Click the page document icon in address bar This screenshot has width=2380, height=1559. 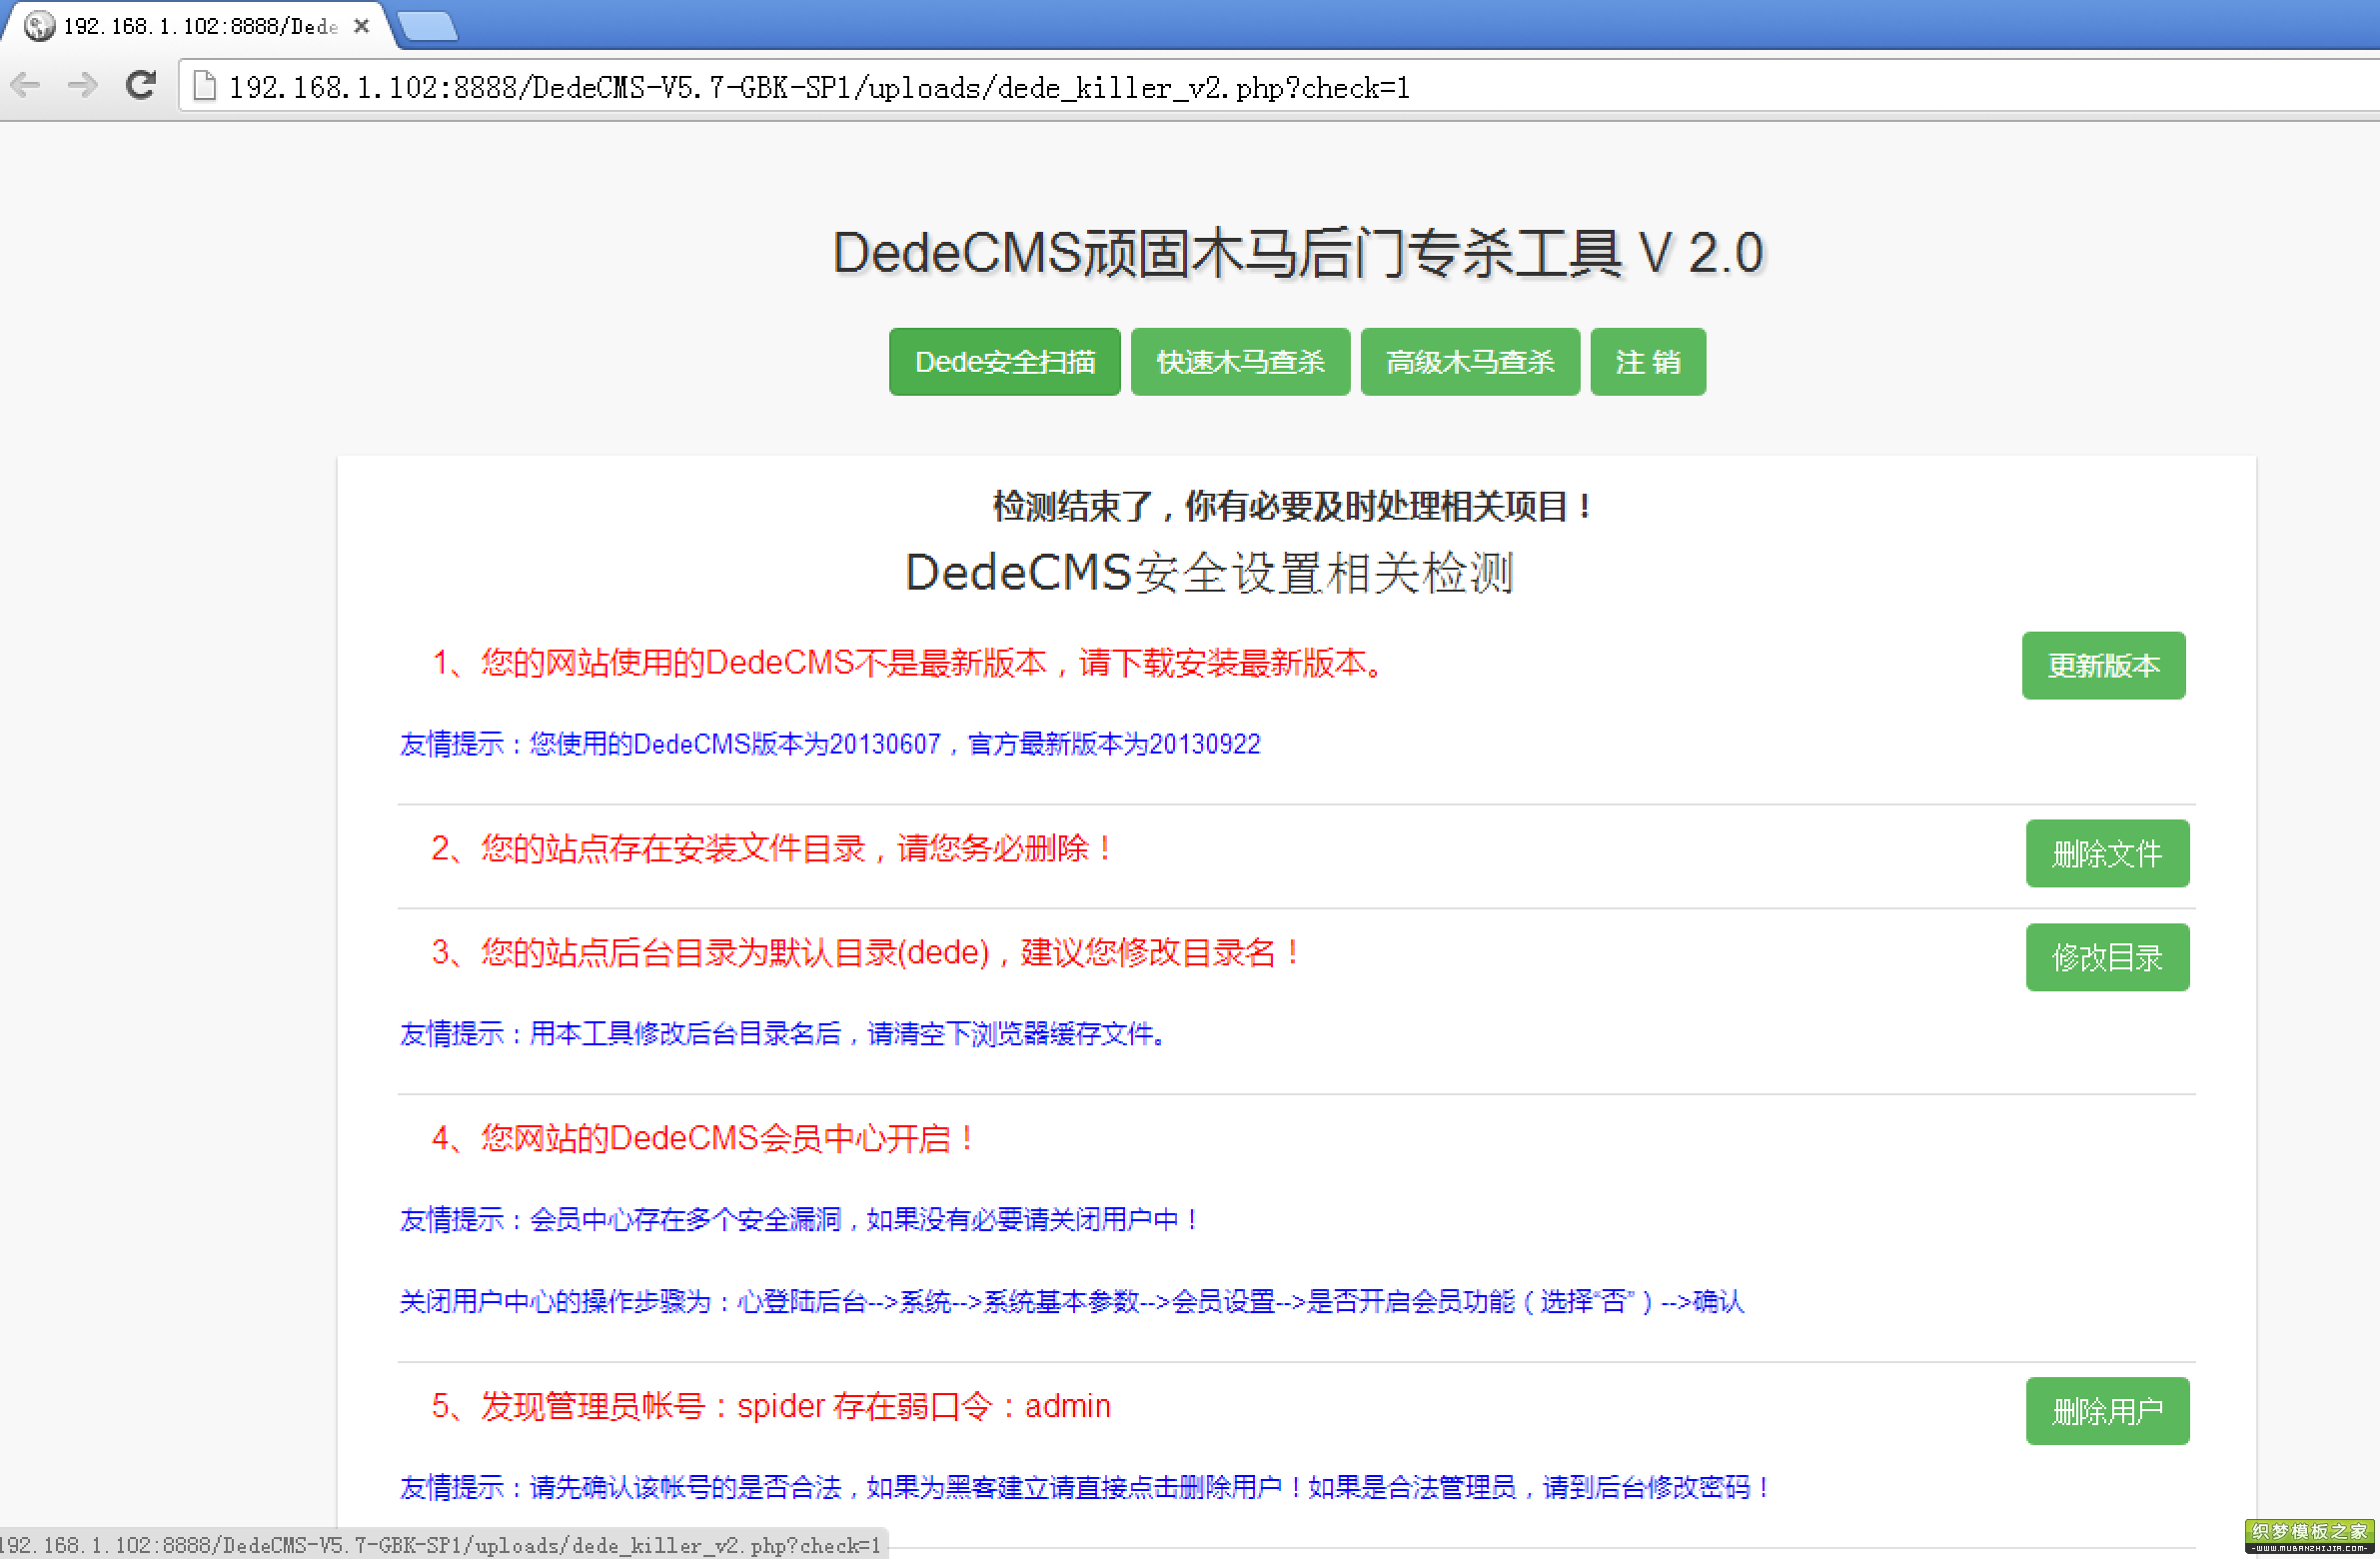pyautogui.click(x=205, y=87)
